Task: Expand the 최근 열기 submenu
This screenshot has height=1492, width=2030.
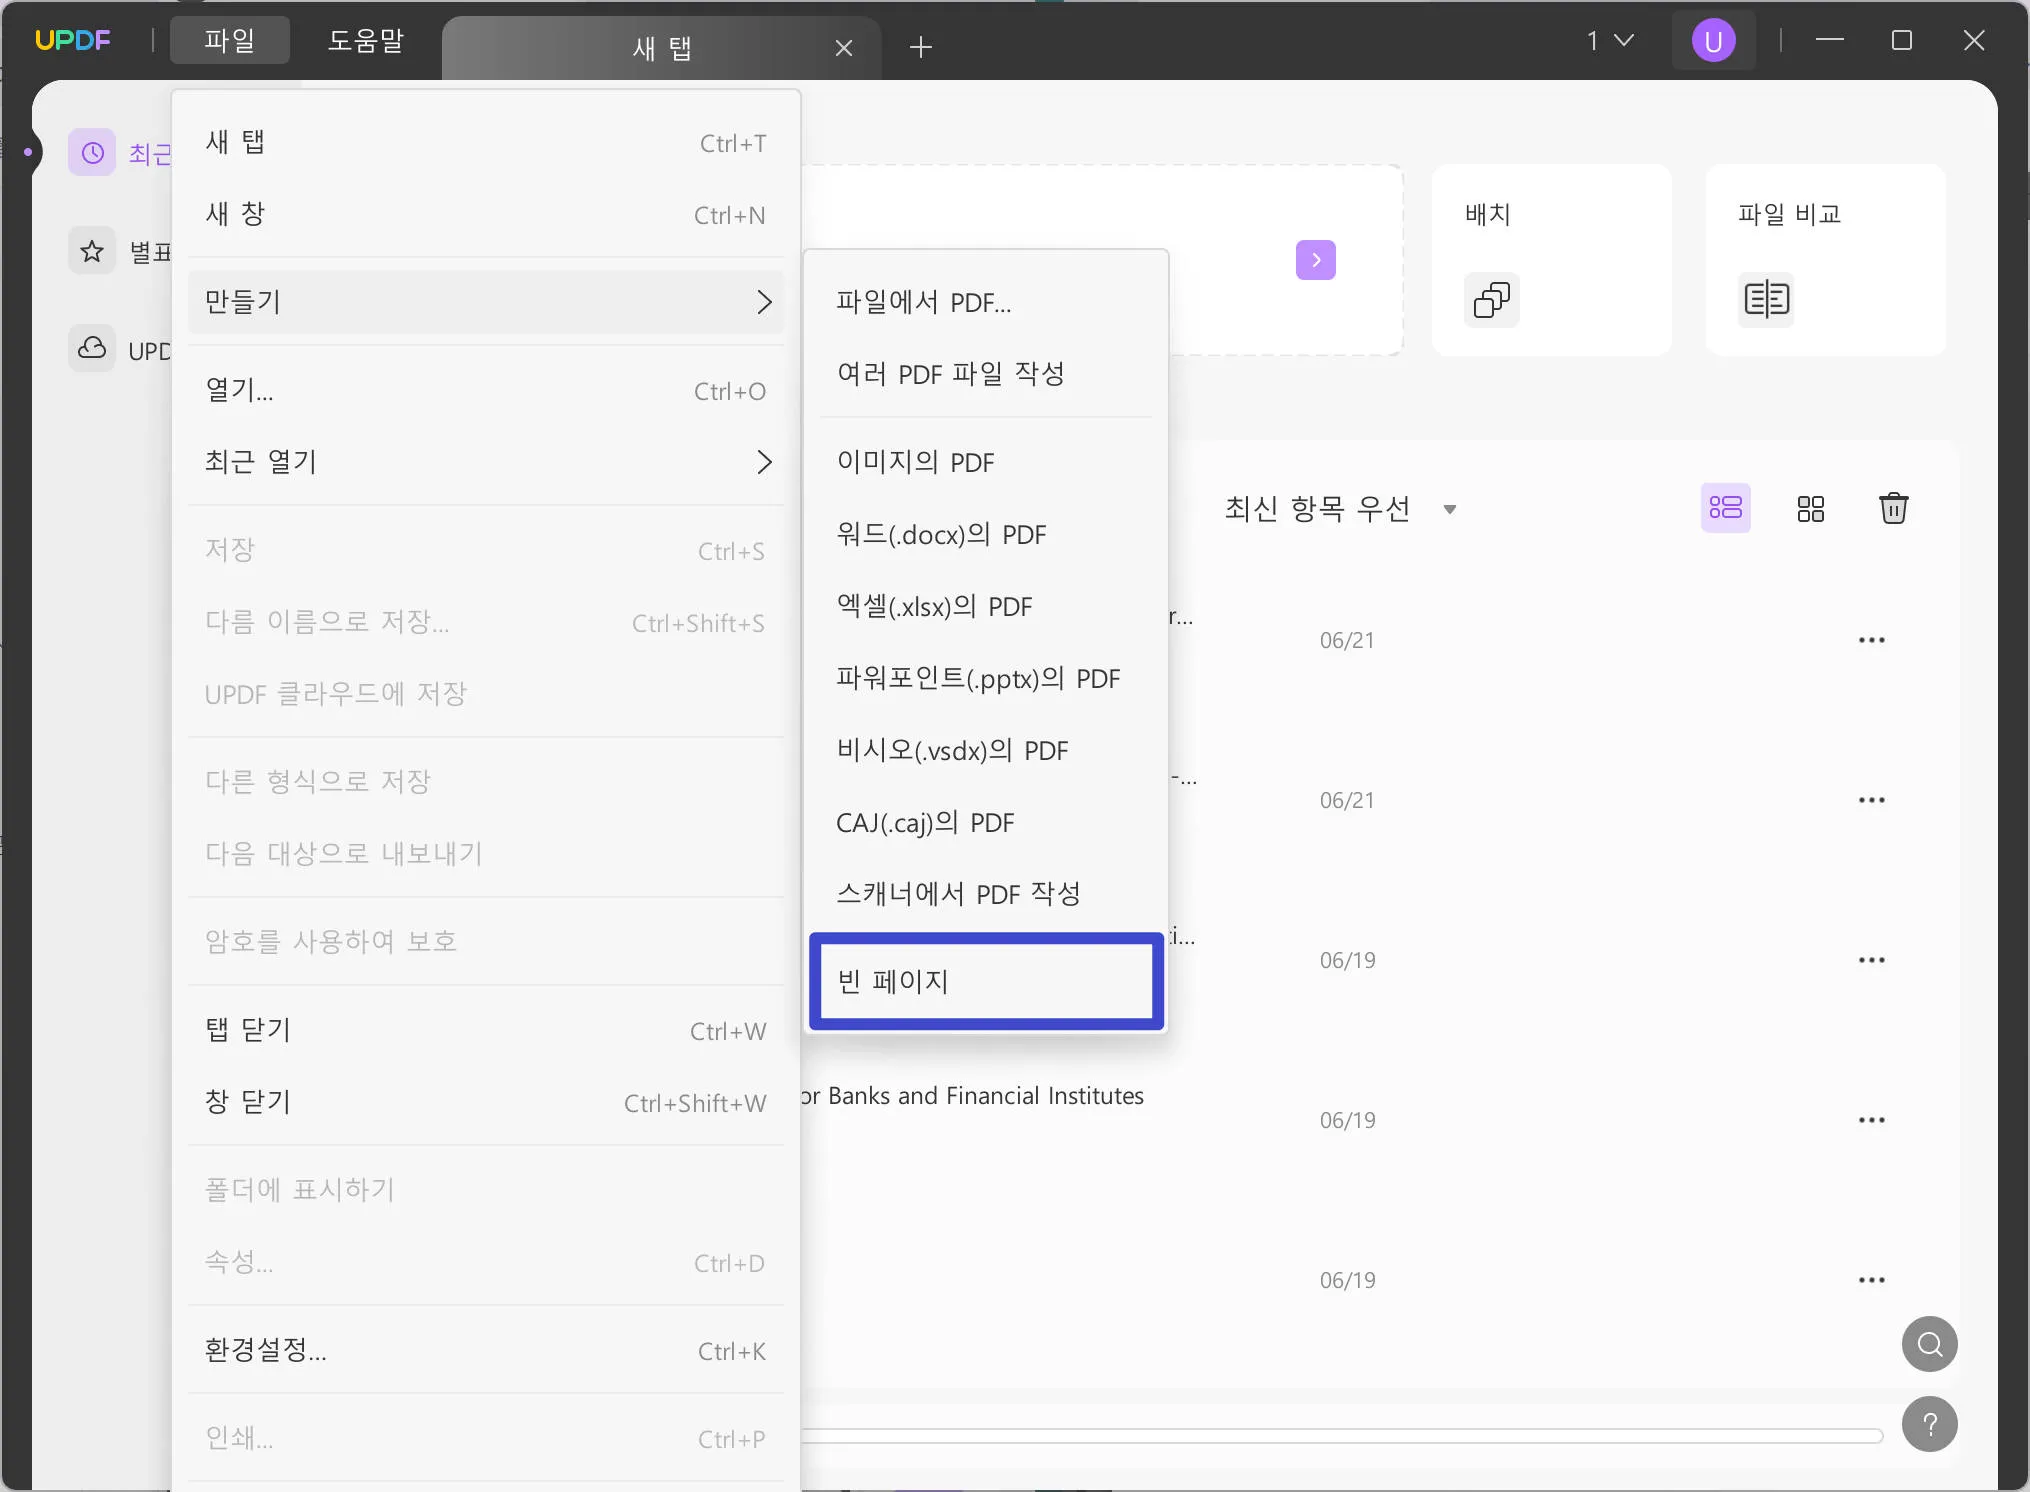Action: (485, 462)
